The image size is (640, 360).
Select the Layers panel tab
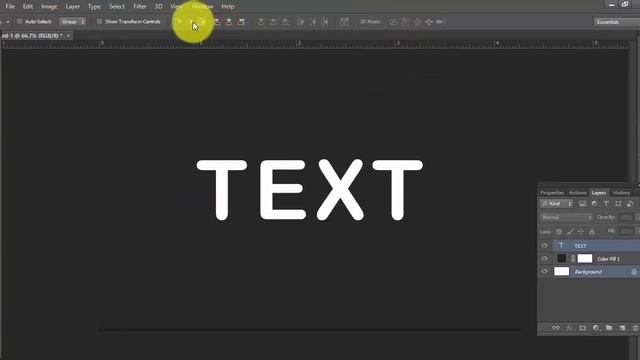(599, 193)
